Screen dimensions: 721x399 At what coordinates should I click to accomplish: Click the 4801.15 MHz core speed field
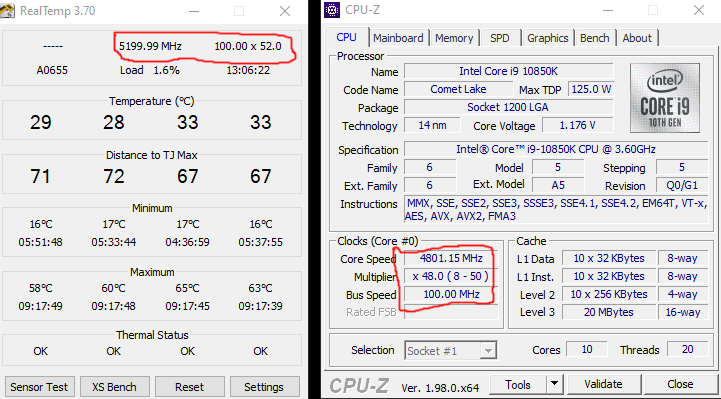click(x=452, y=258)
